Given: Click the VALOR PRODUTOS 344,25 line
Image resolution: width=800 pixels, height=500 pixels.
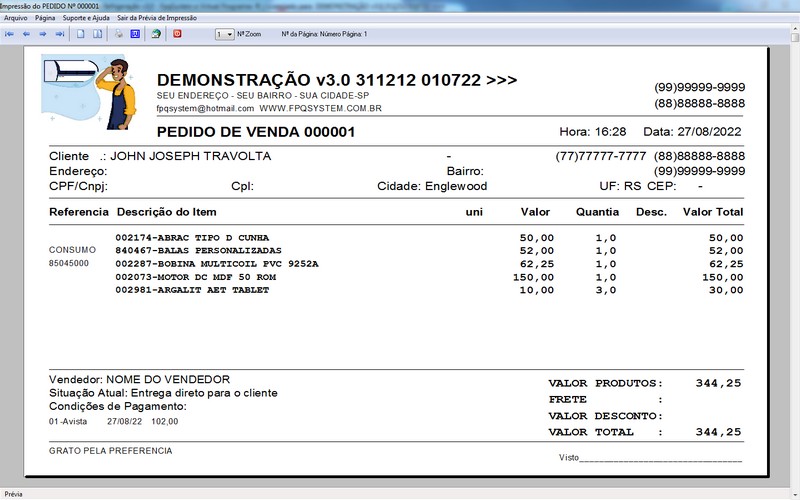Looking at the screenshot, I should click(x=644, y=383).
